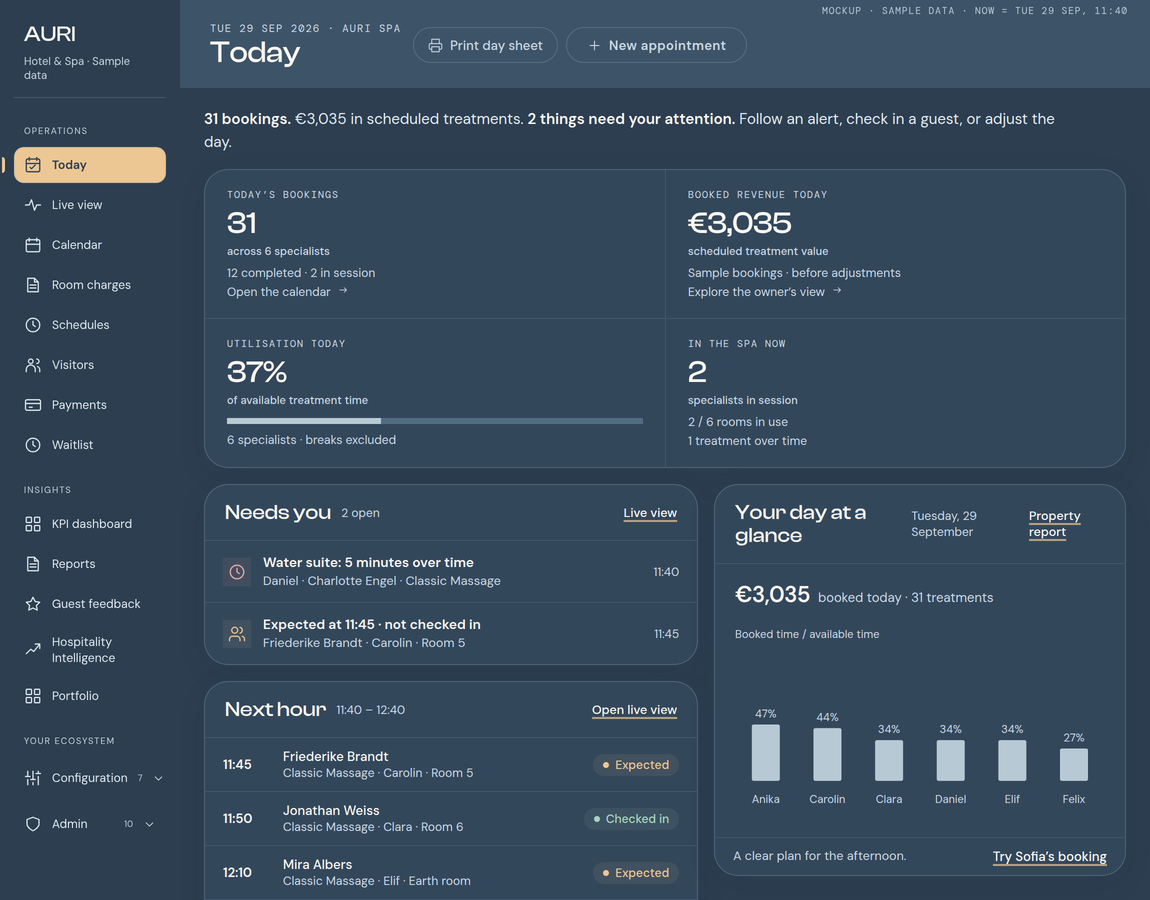Open the Property report link
Screen dimensions: 1150x900
(1054, 524)
